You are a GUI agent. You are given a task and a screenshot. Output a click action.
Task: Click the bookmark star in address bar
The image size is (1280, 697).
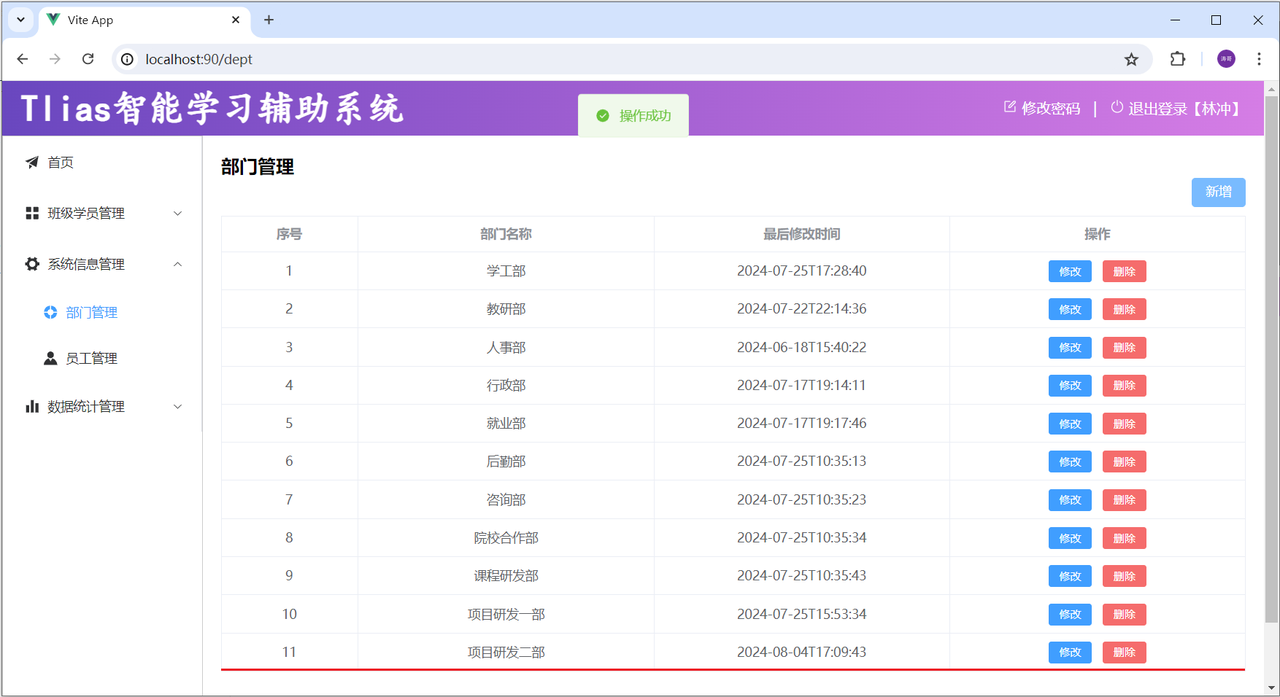1132,59
